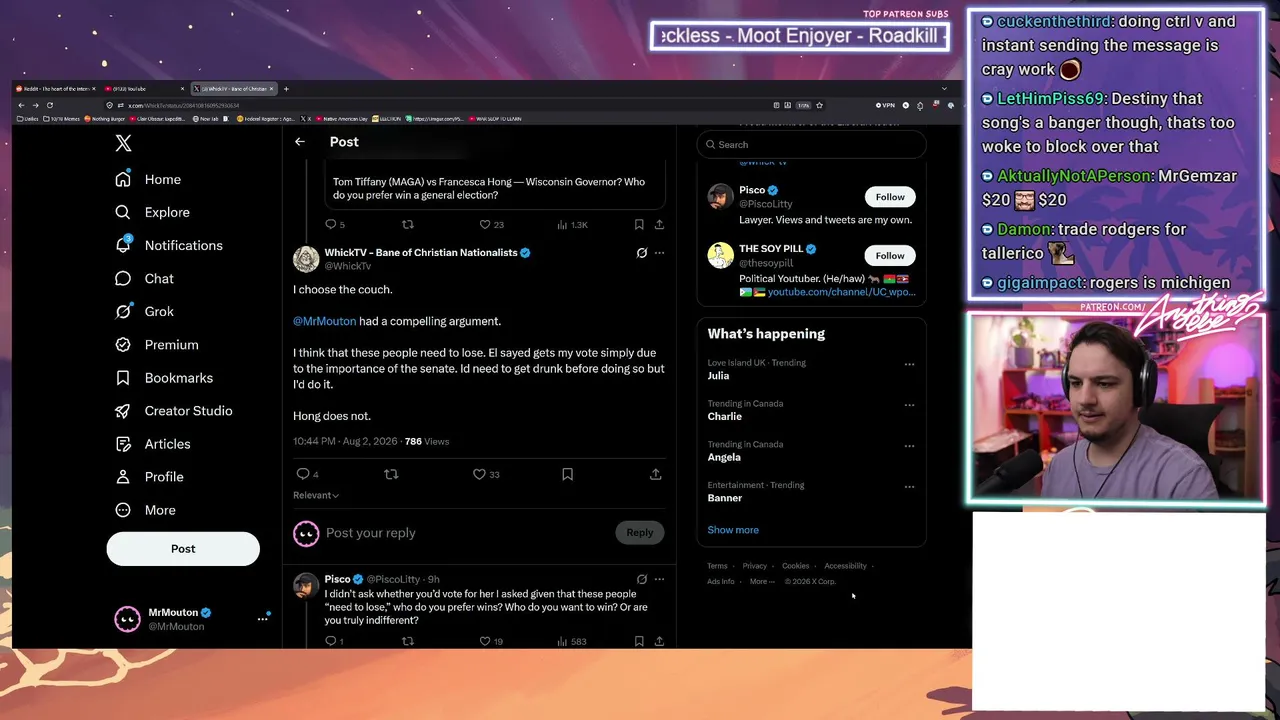Open the Terms footer link

718,566
